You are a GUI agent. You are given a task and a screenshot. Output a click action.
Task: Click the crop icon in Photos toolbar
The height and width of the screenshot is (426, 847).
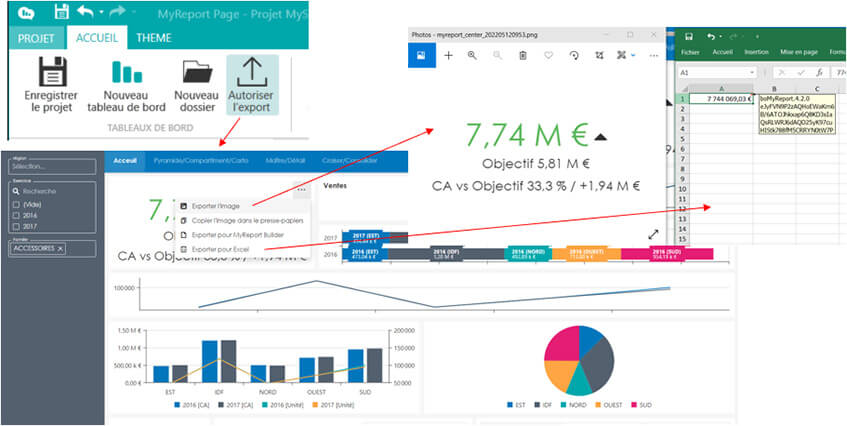[x=599, y=55]
